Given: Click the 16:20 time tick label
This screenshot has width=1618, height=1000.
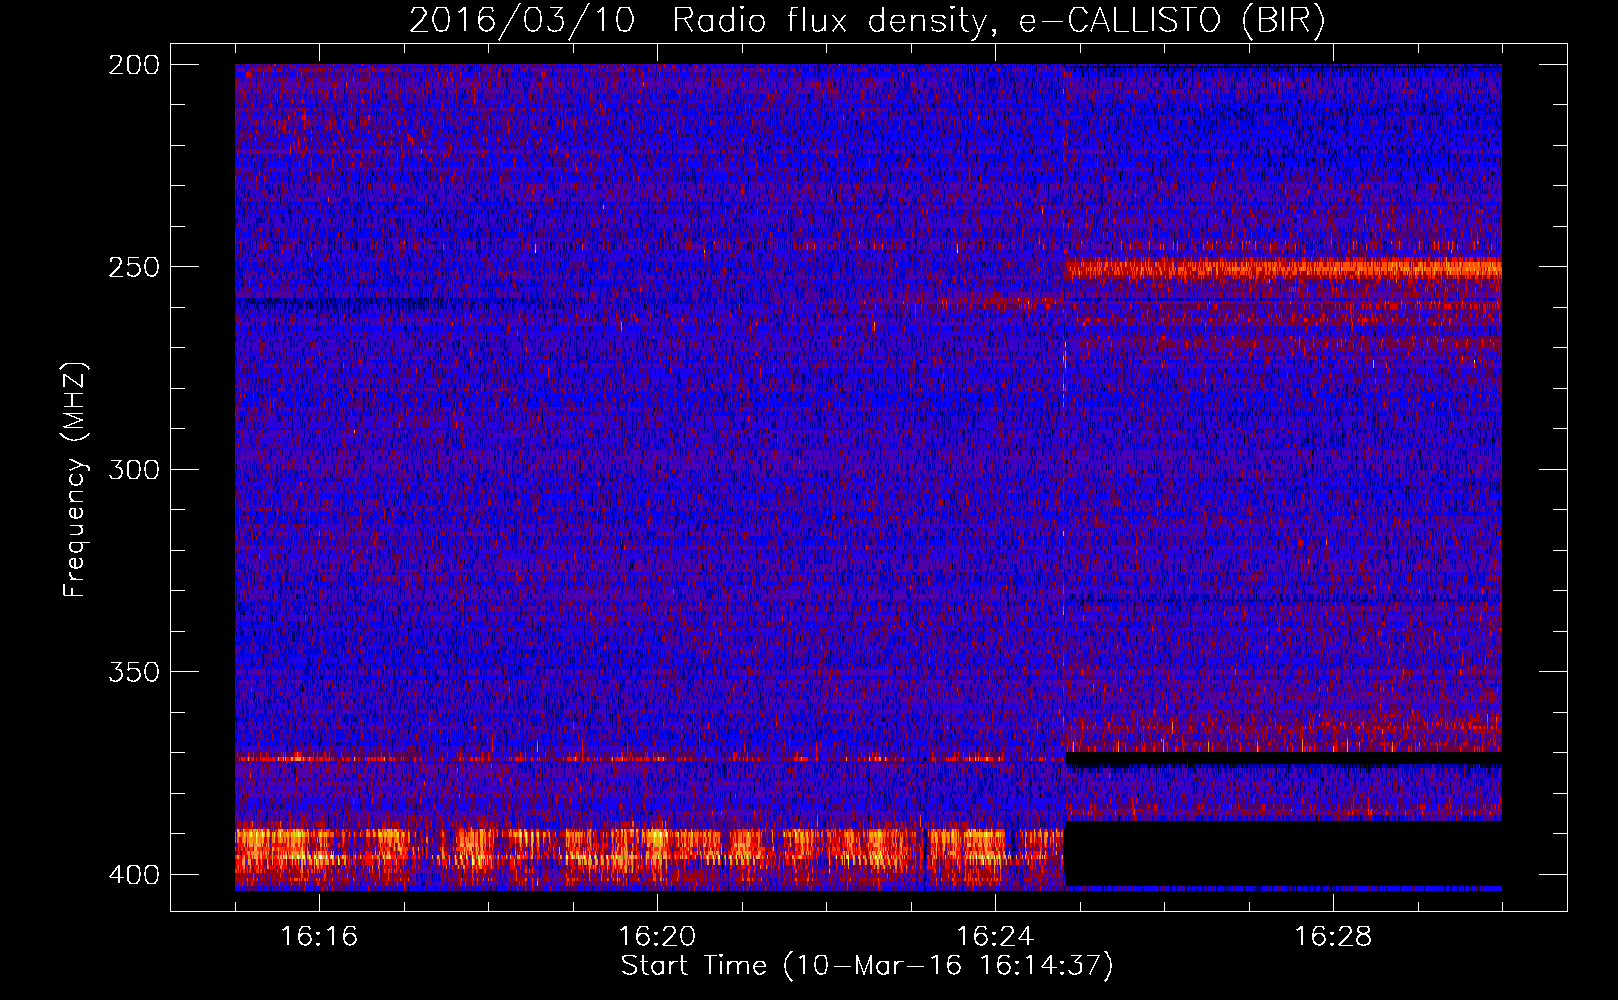Looking at the screenshot, I should pos(657,936).
